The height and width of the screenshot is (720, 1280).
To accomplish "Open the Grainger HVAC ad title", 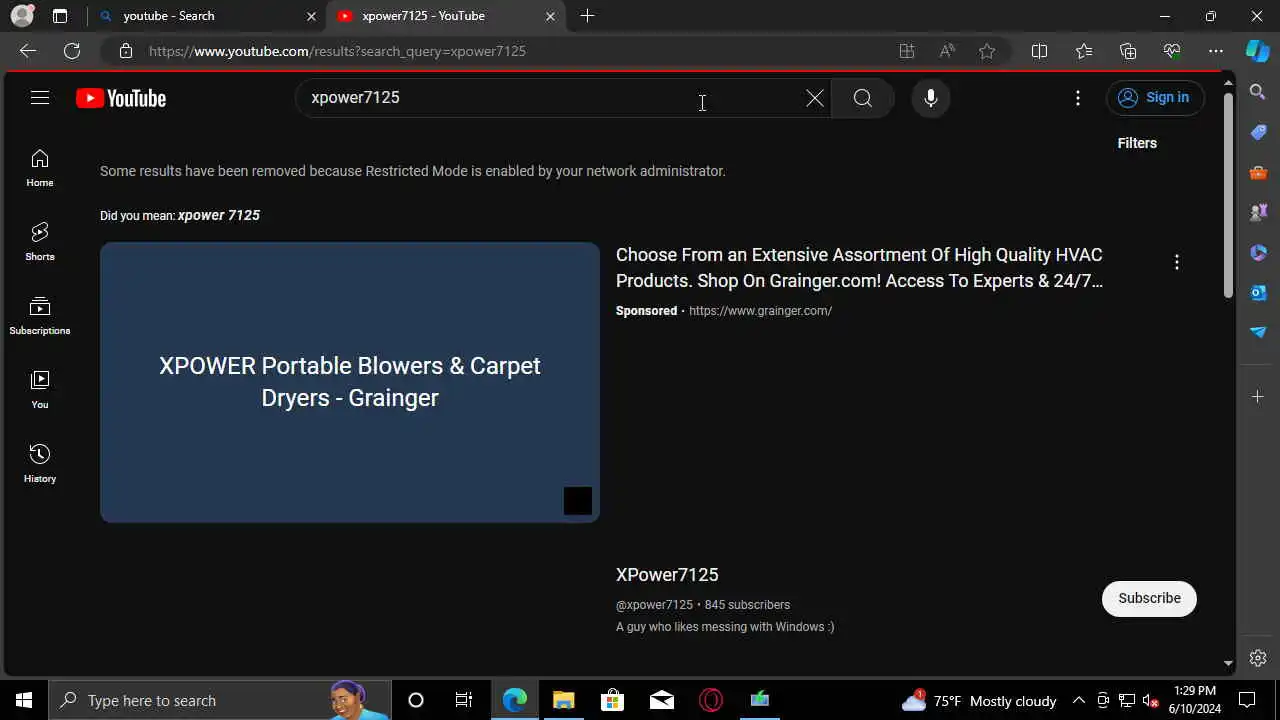I will 859,268.
